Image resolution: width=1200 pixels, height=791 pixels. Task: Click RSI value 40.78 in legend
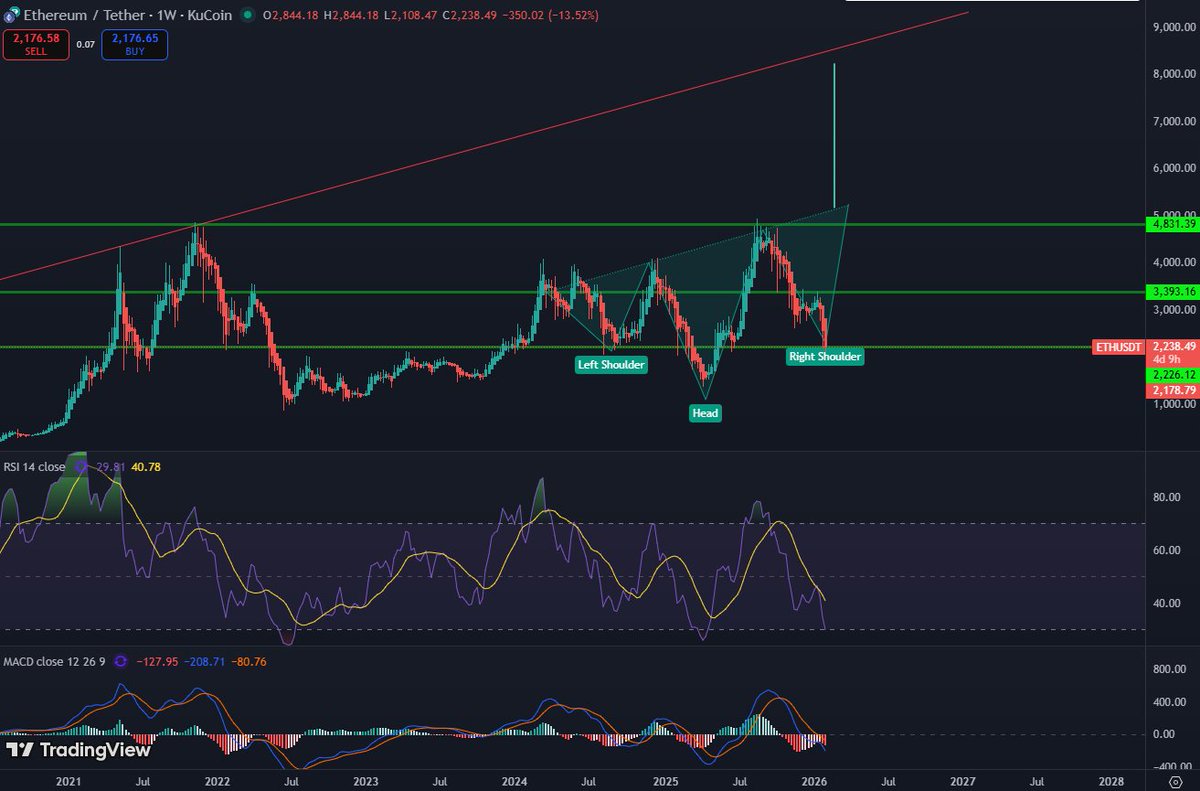[x=147, y=467]
